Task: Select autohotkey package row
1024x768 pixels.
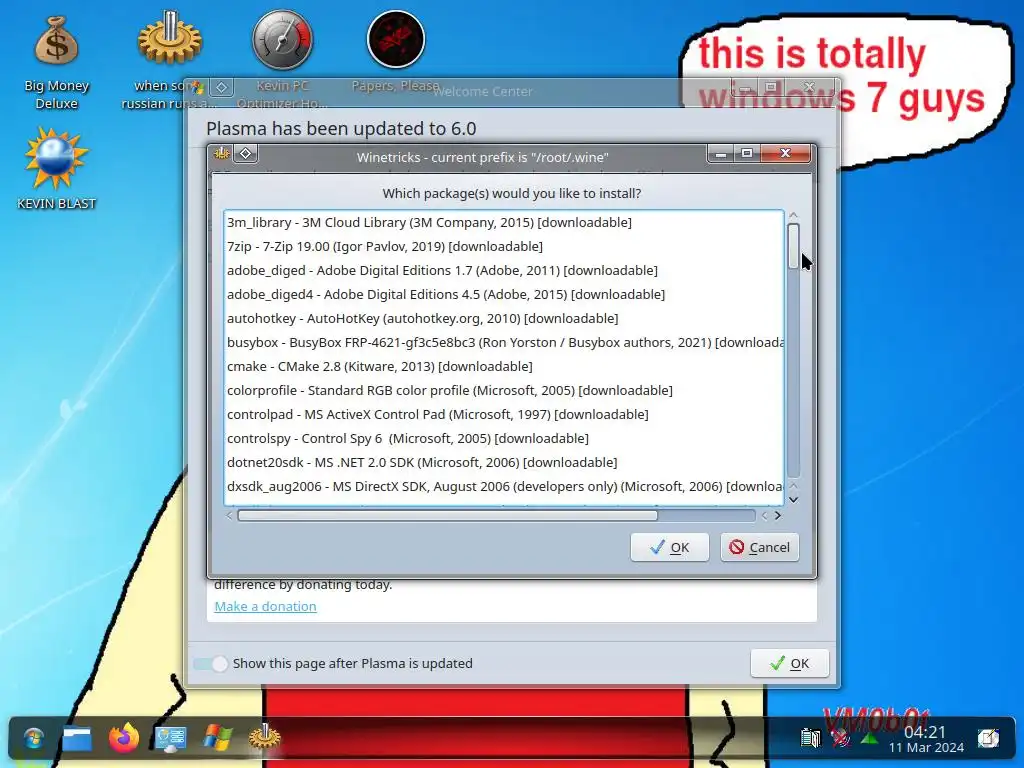Action: coord(504,318)
